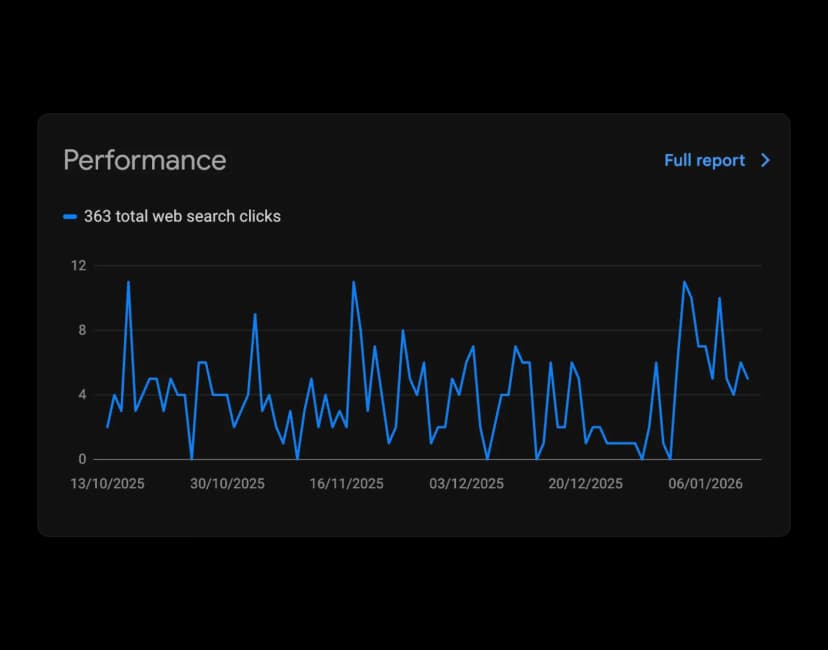Select the 20/12/2025 date label

tap(585, 484)
